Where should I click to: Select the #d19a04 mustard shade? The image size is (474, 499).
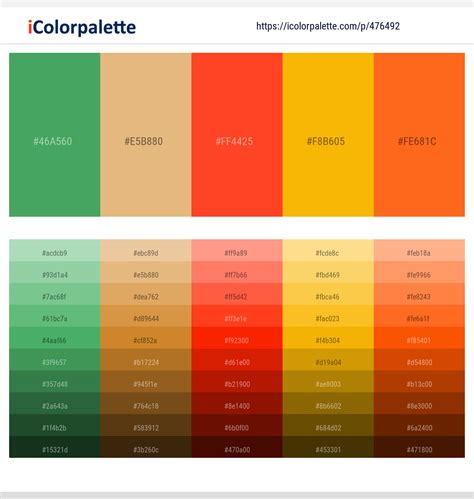pyautogui.click(x=328, y=360)
